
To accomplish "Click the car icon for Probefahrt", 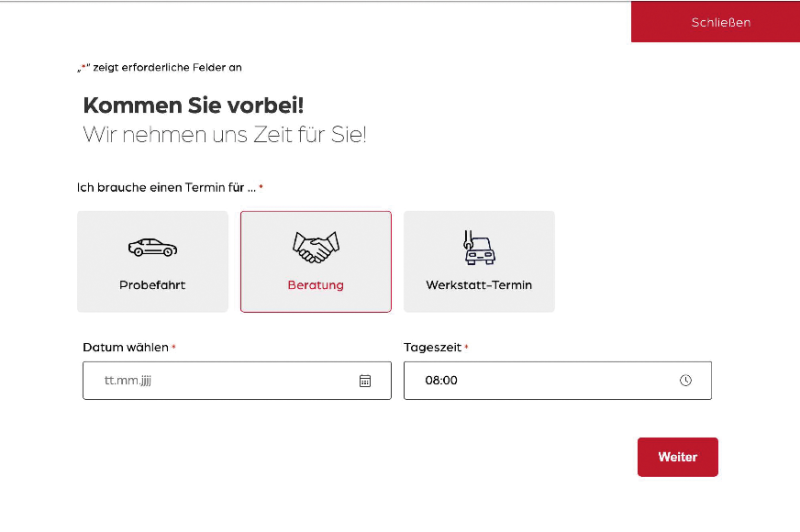I will [x=152, y=247].
